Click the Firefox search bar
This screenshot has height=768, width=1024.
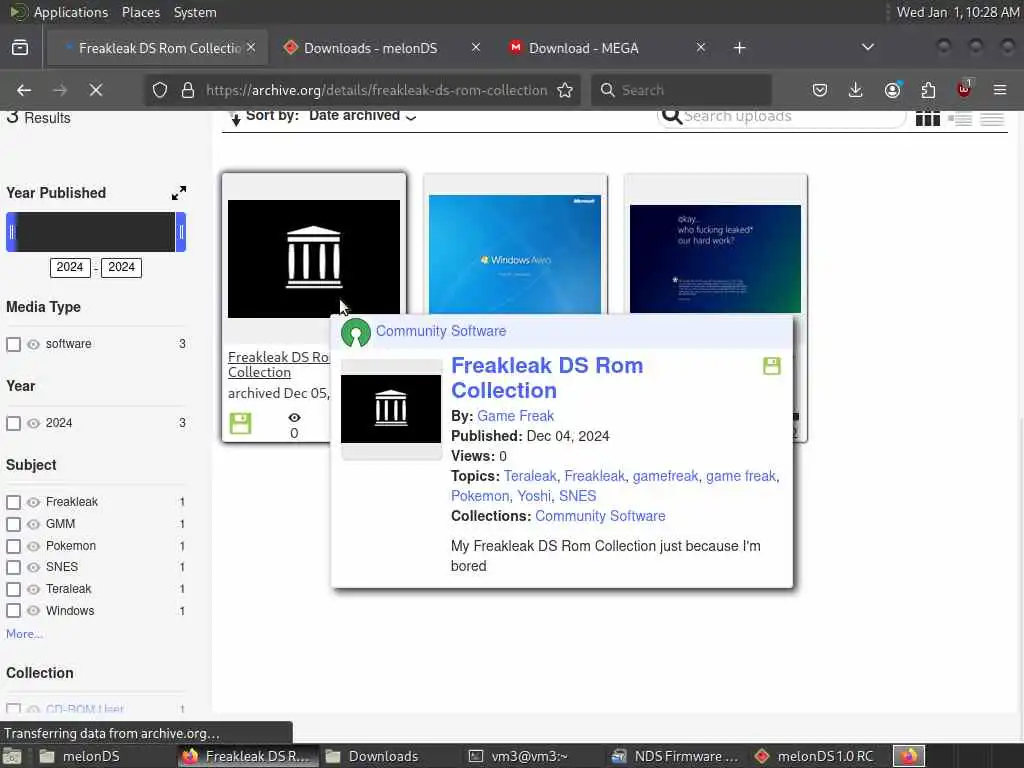681,90
